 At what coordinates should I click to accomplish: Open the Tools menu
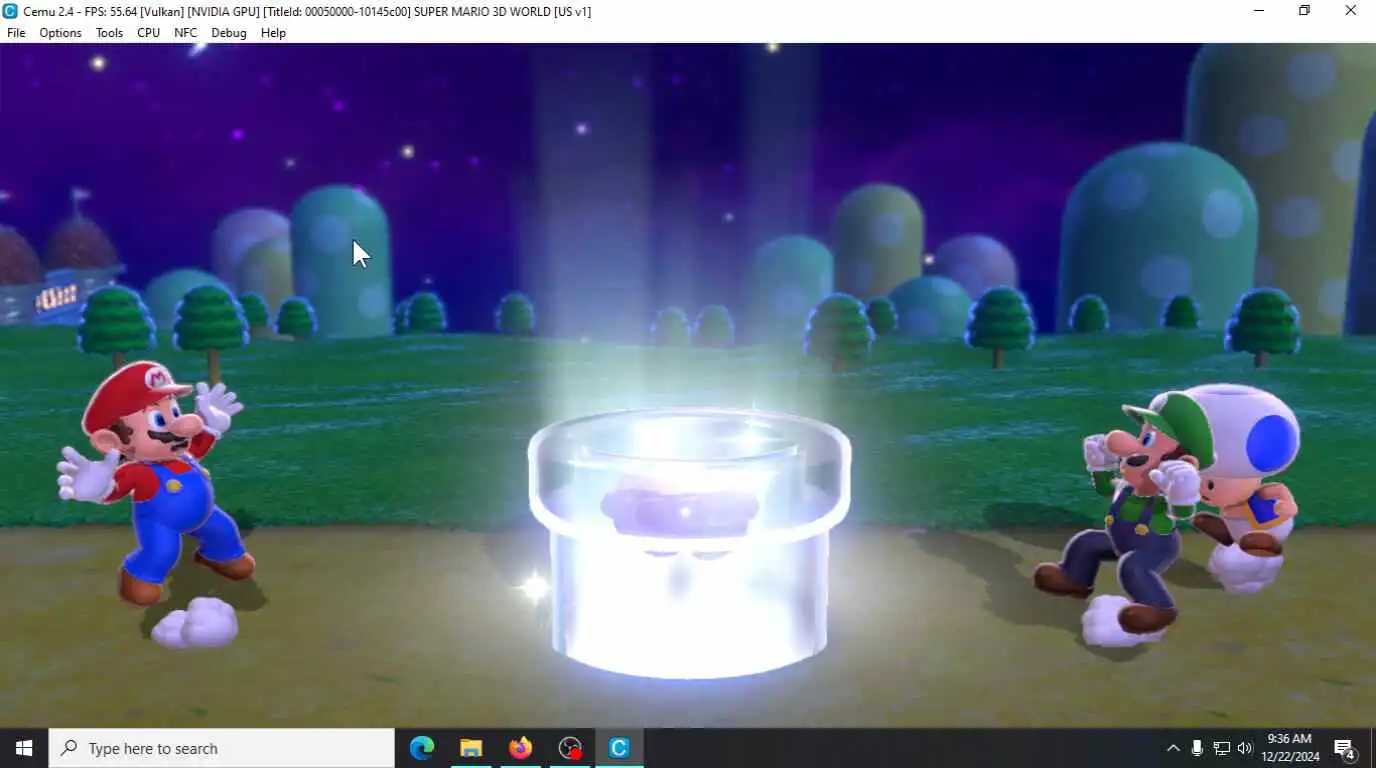coord(109,33)
